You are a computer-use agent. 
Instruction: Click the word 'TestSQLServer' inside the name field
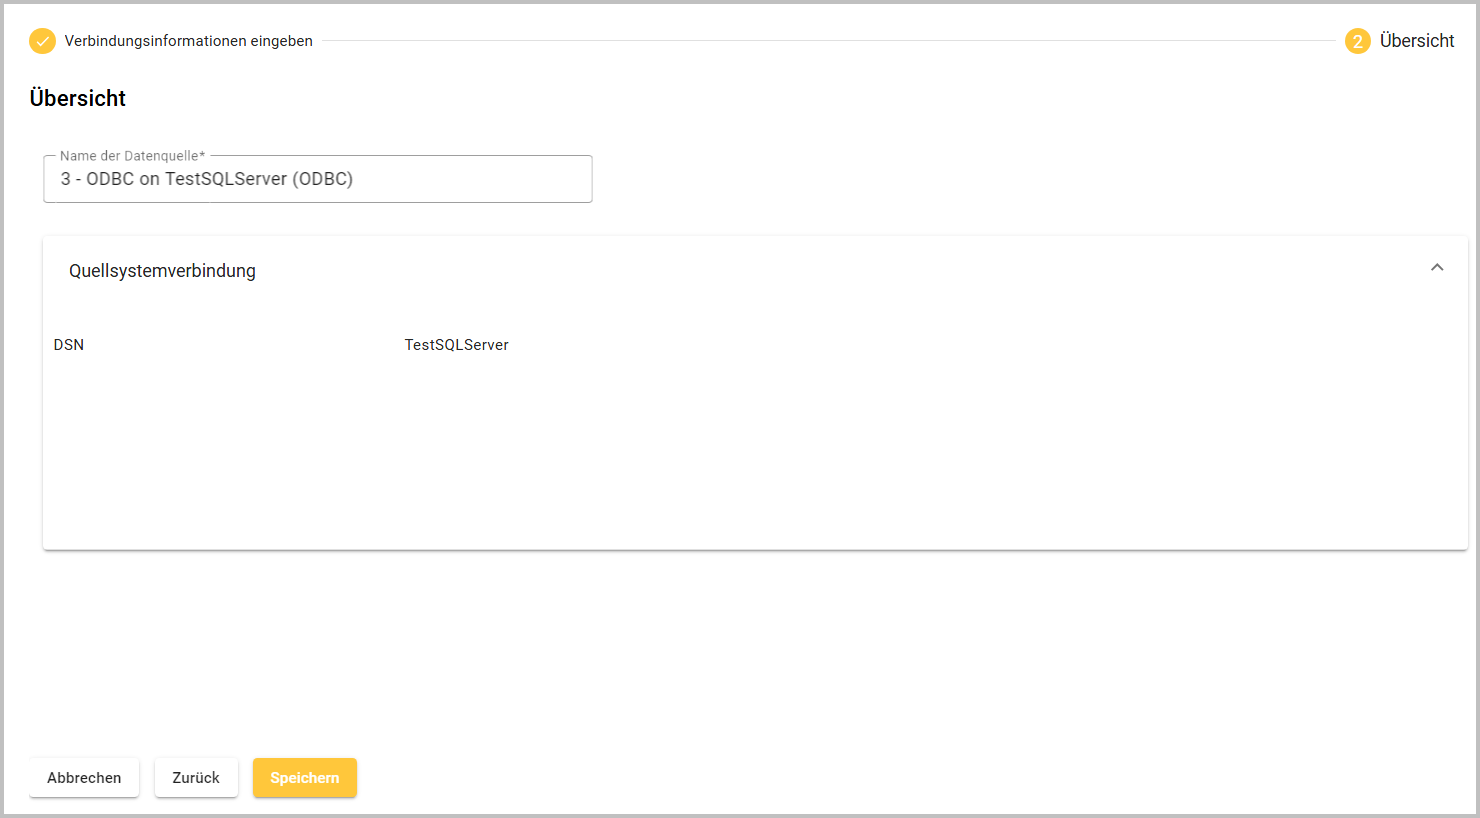(x=225, y=180)
